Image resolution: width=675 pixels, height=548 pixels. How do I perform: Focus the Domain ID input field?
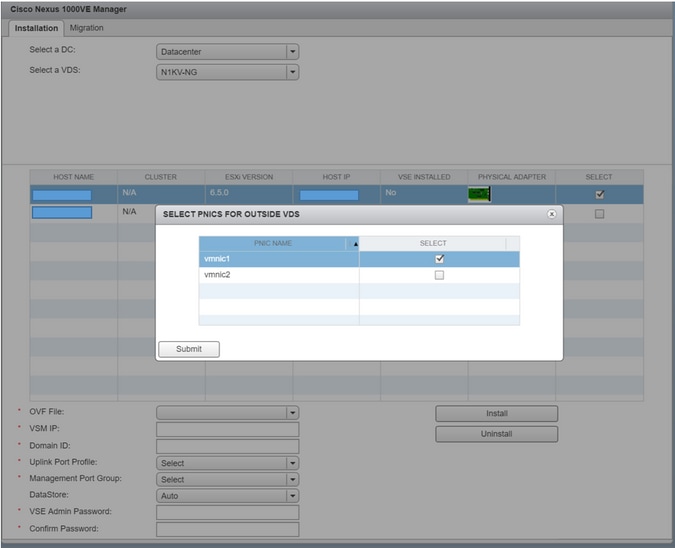click(x=228, y=446)
